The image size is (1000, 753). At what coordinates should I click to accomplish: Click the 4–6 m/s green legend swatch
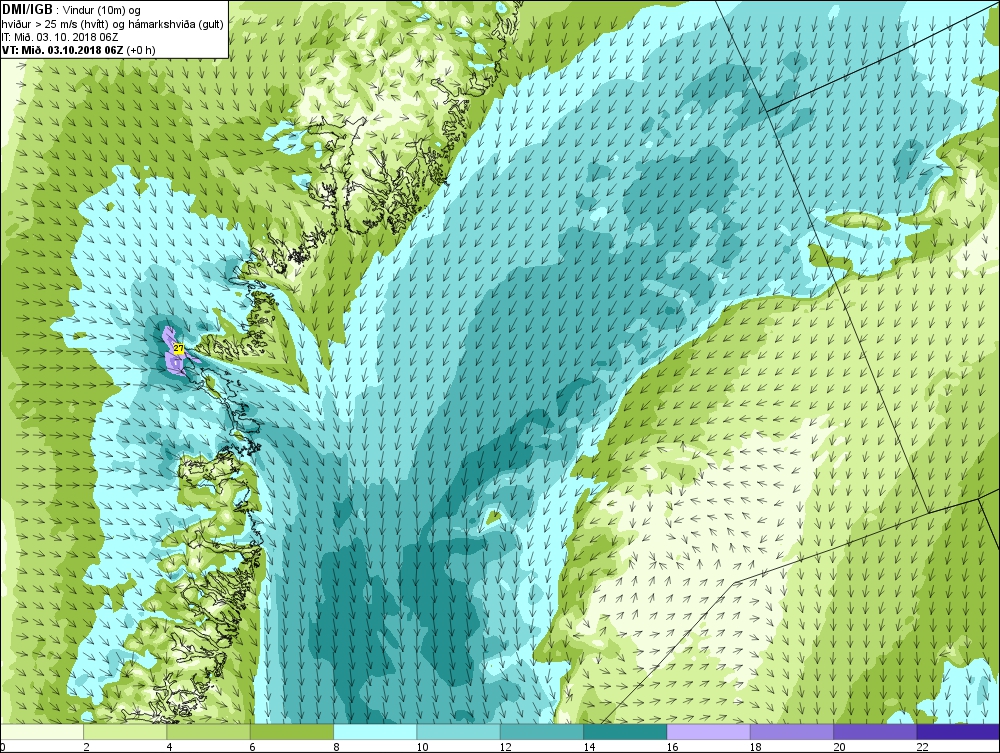coord(209,732)
